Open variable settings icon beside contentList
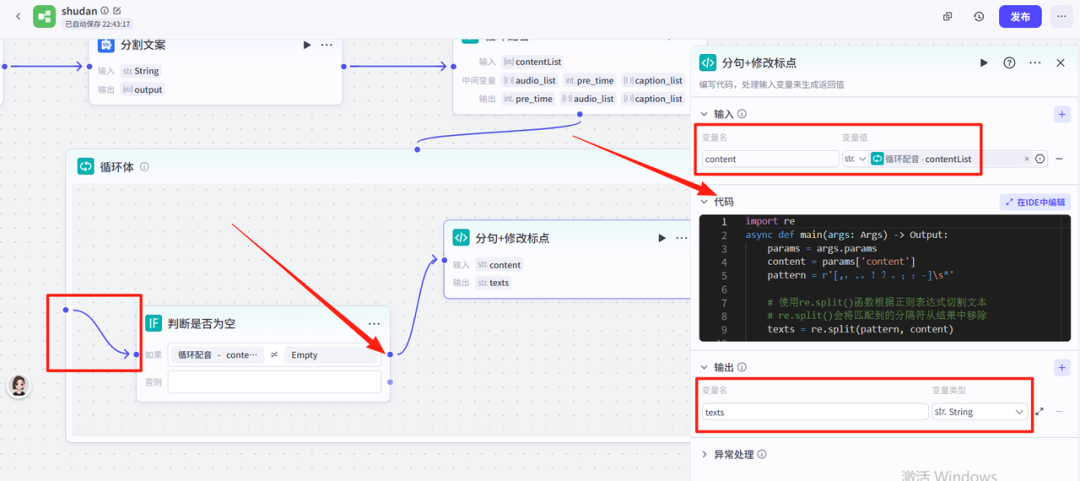Screen dimensions: 1080x481 (1040, 158)
